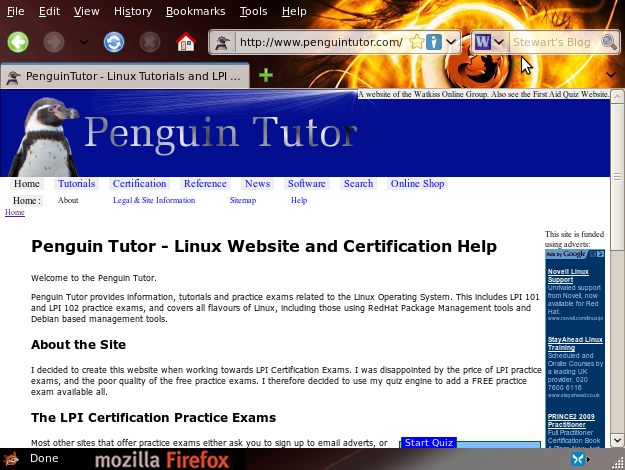The image size is (625, 470).
Task: Click the penguin site icon in the address bar
Action: 222,42
